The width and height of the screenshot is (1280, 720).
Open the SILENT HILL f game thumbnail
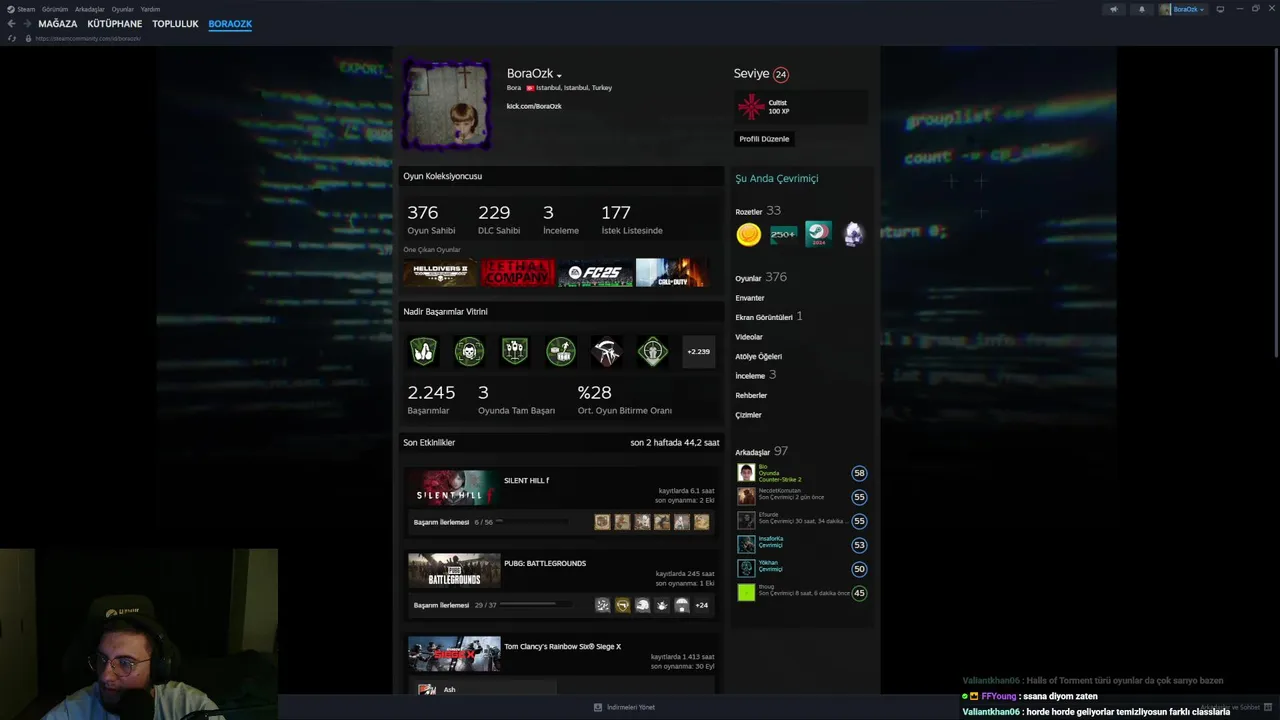pyautogui.click(x=454, y=487)
